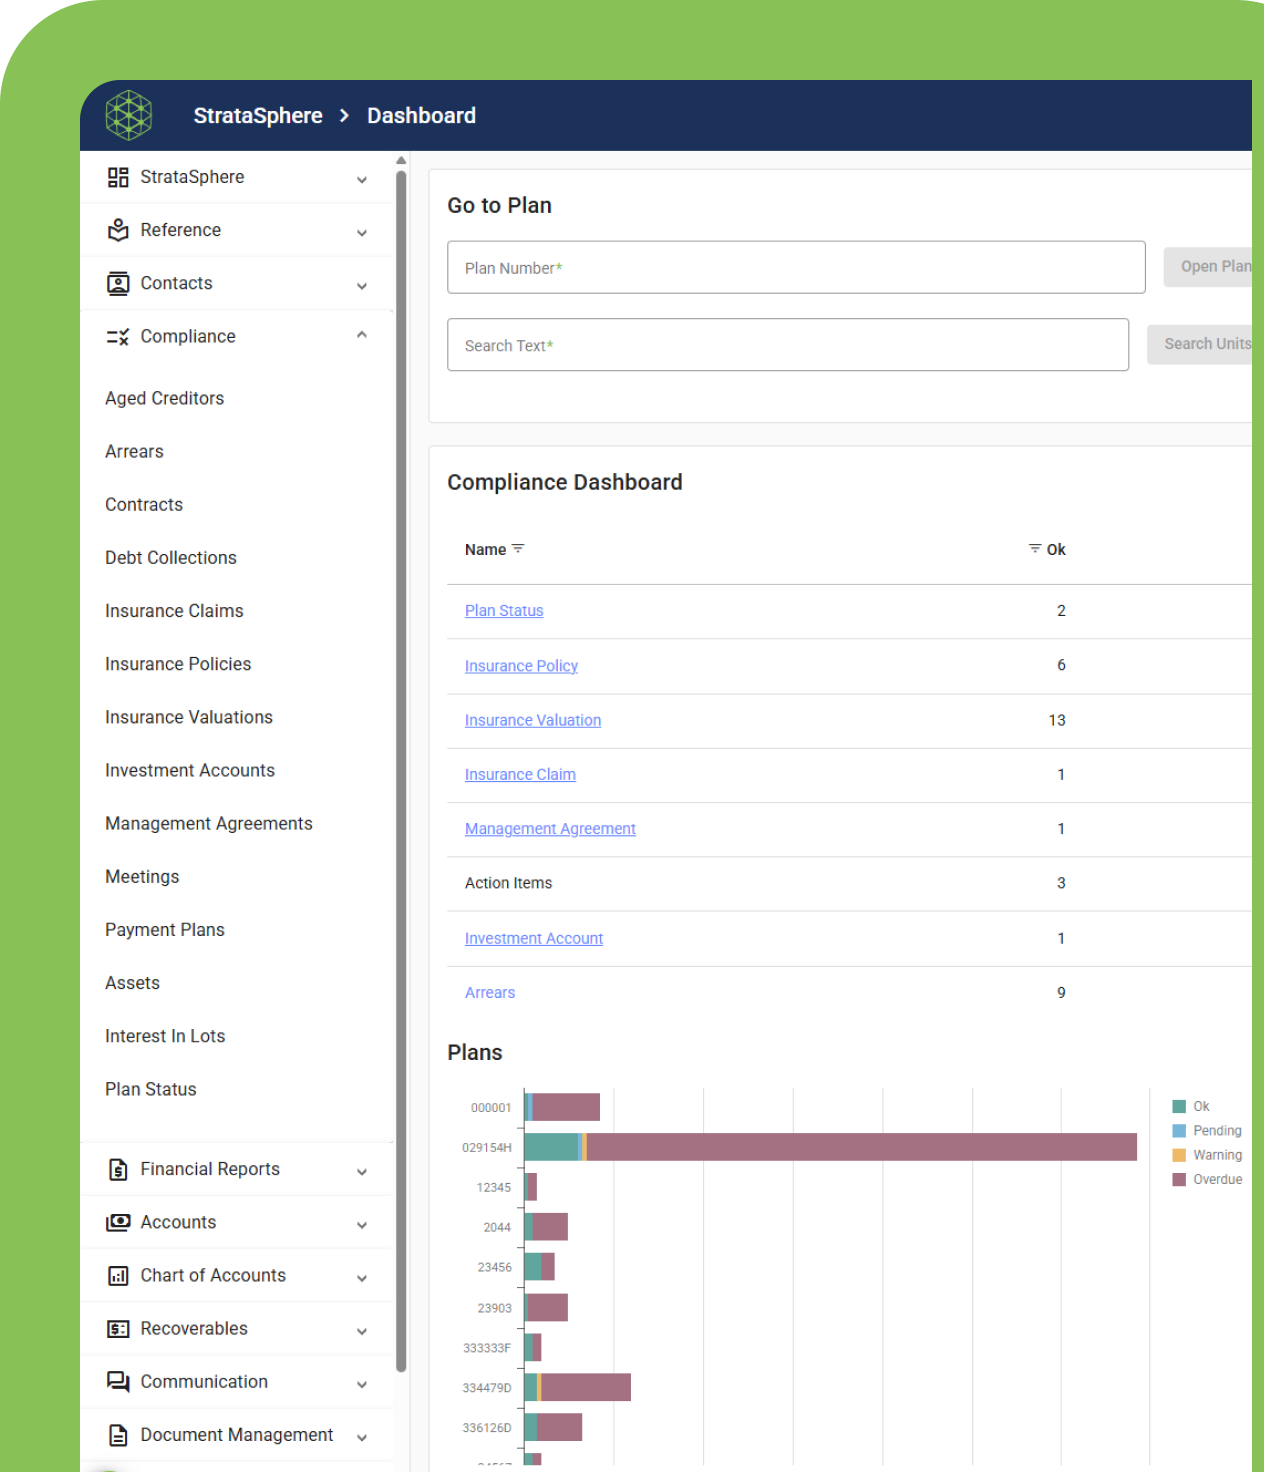Collapse the Compliance menu section
The width and height of the screenshot is (1264, 1472).
pyautogui.click(x=362, y=336)
